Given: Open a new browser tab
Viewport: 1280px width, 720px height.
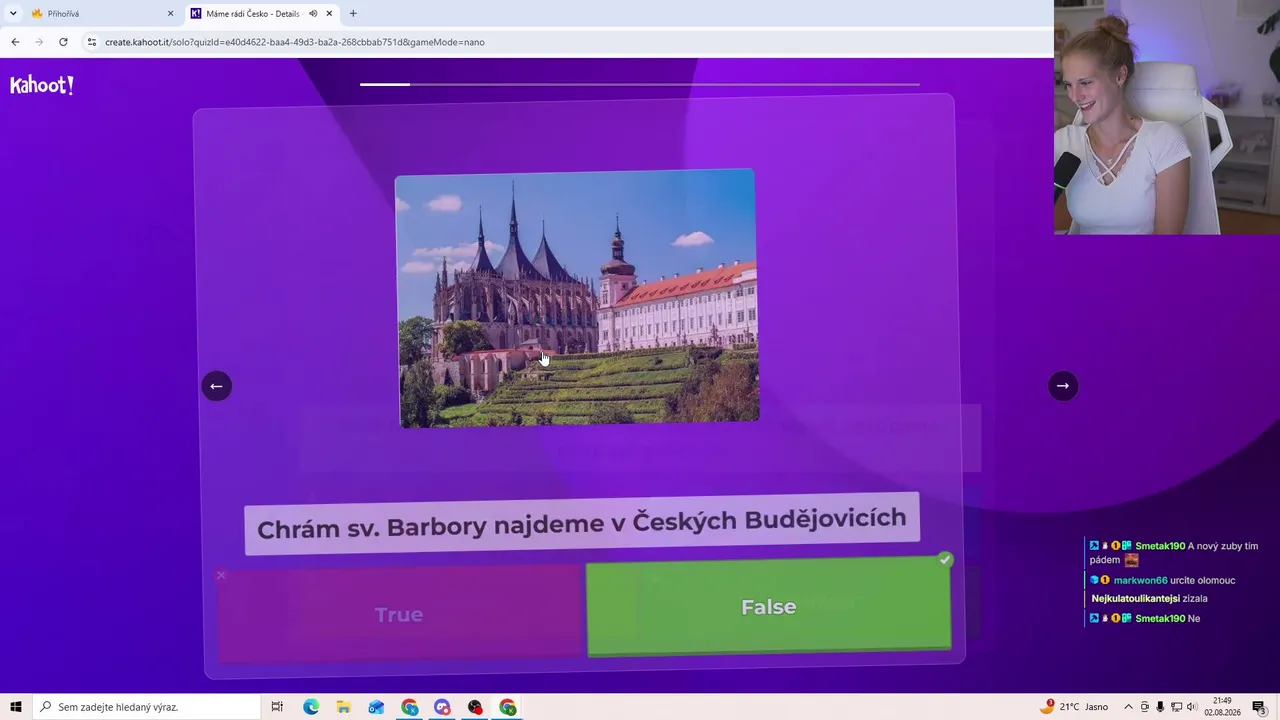Looking at the screenshot, I should point(353,13).
